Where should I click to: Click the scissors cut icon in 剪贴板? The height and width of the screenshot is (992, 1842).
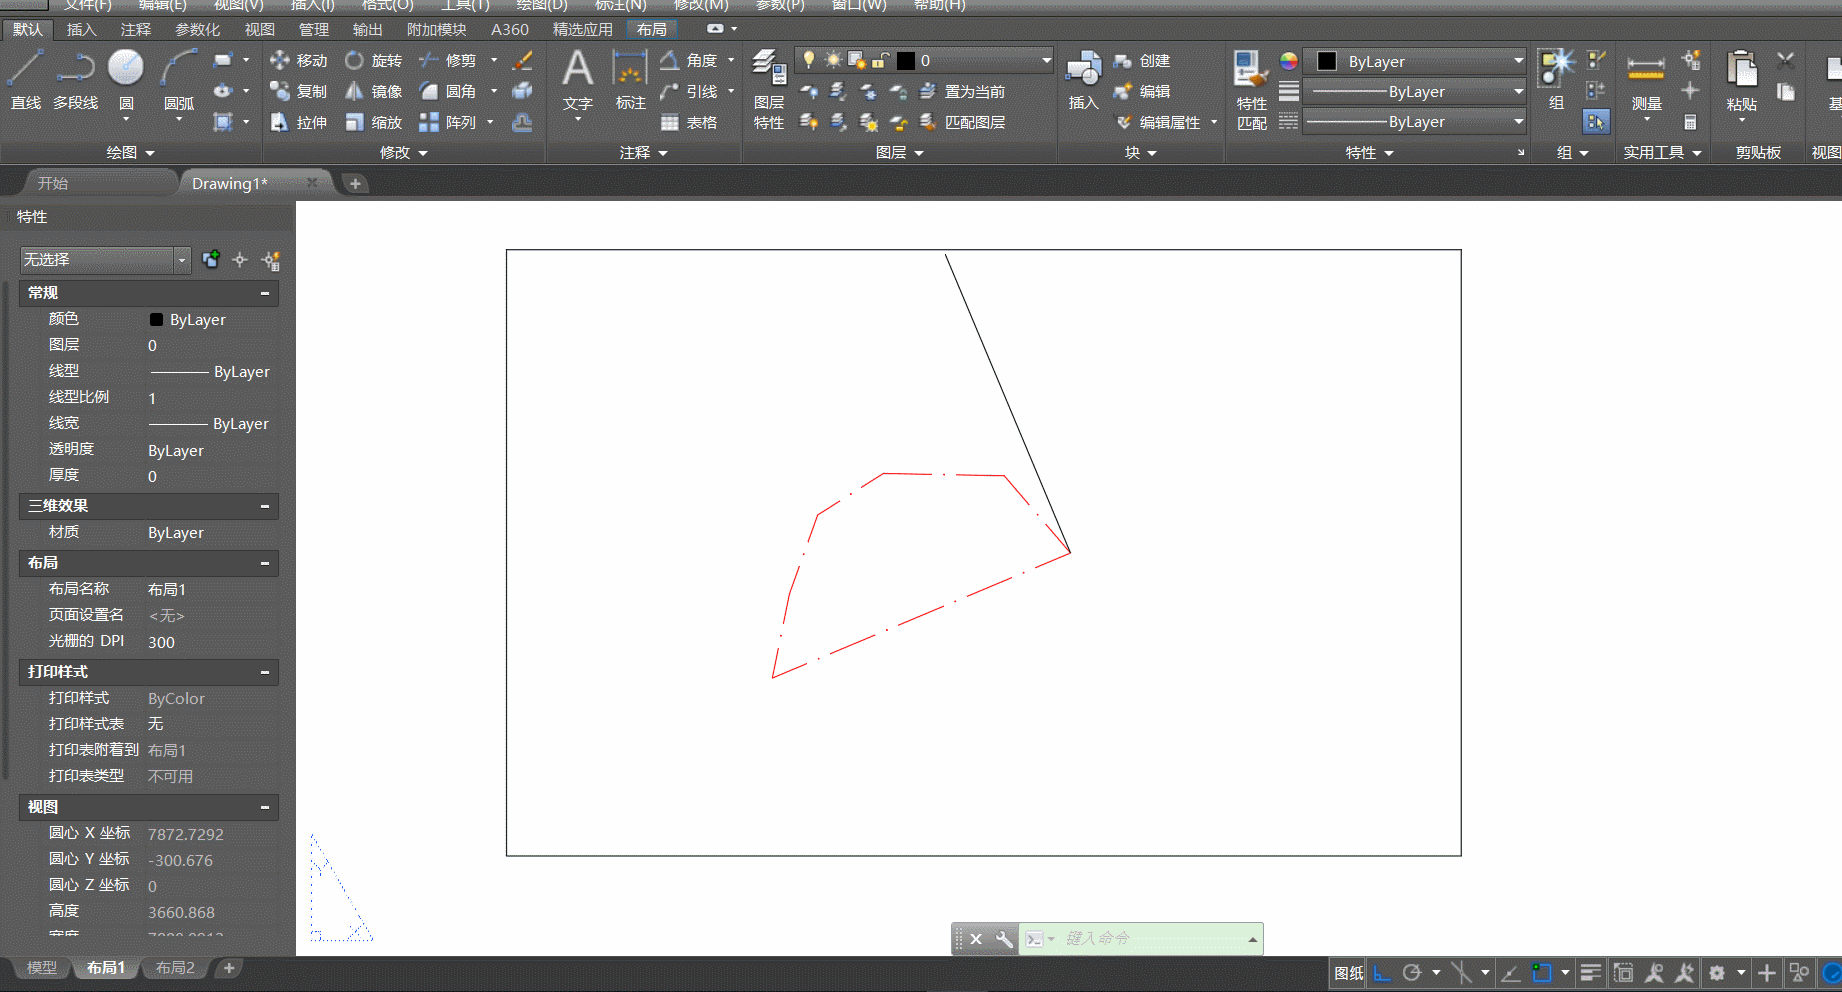point(1786,60)
